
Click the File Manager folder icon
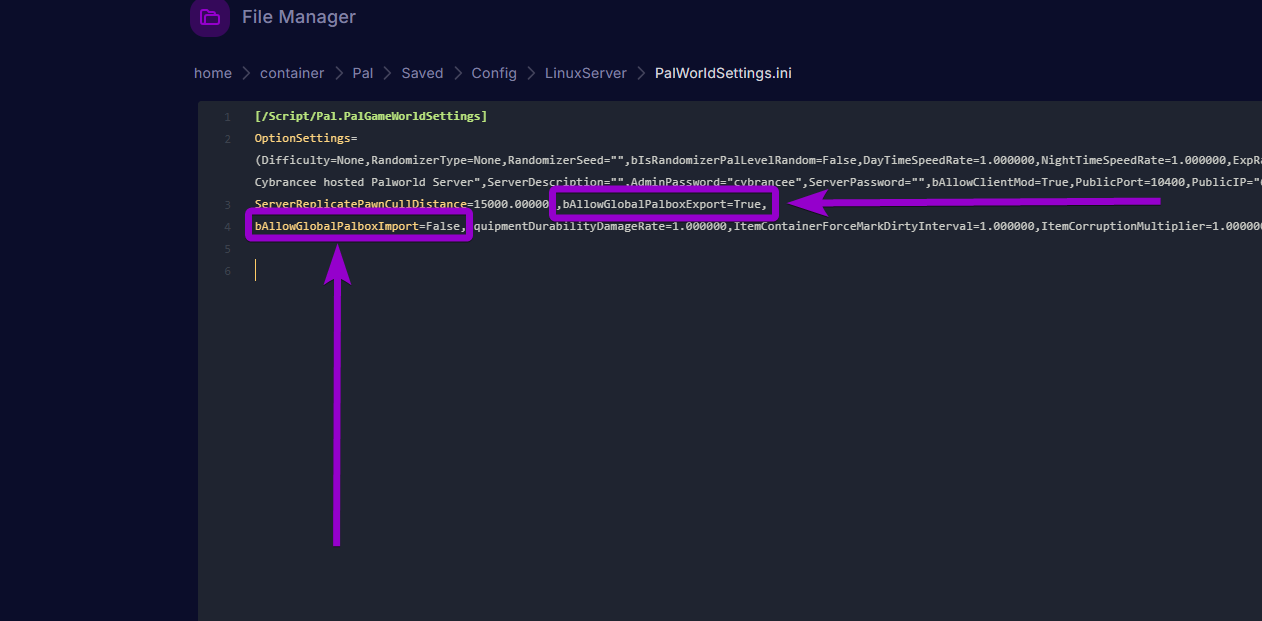point(209,17)
